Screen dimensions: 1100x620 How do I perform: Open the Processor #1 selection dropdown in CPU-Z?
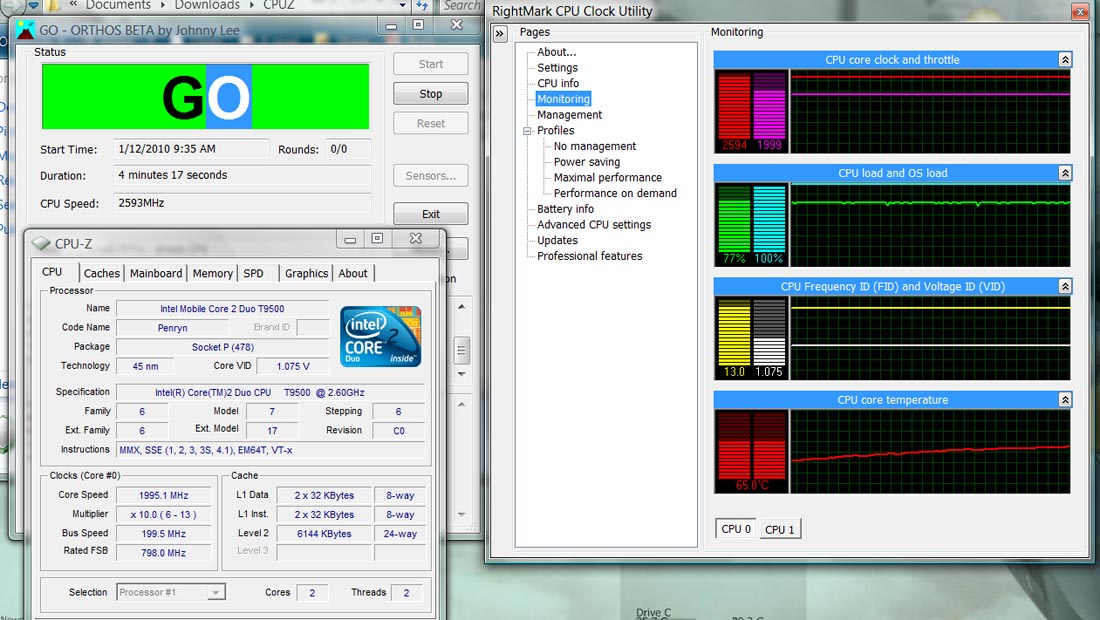216,593
